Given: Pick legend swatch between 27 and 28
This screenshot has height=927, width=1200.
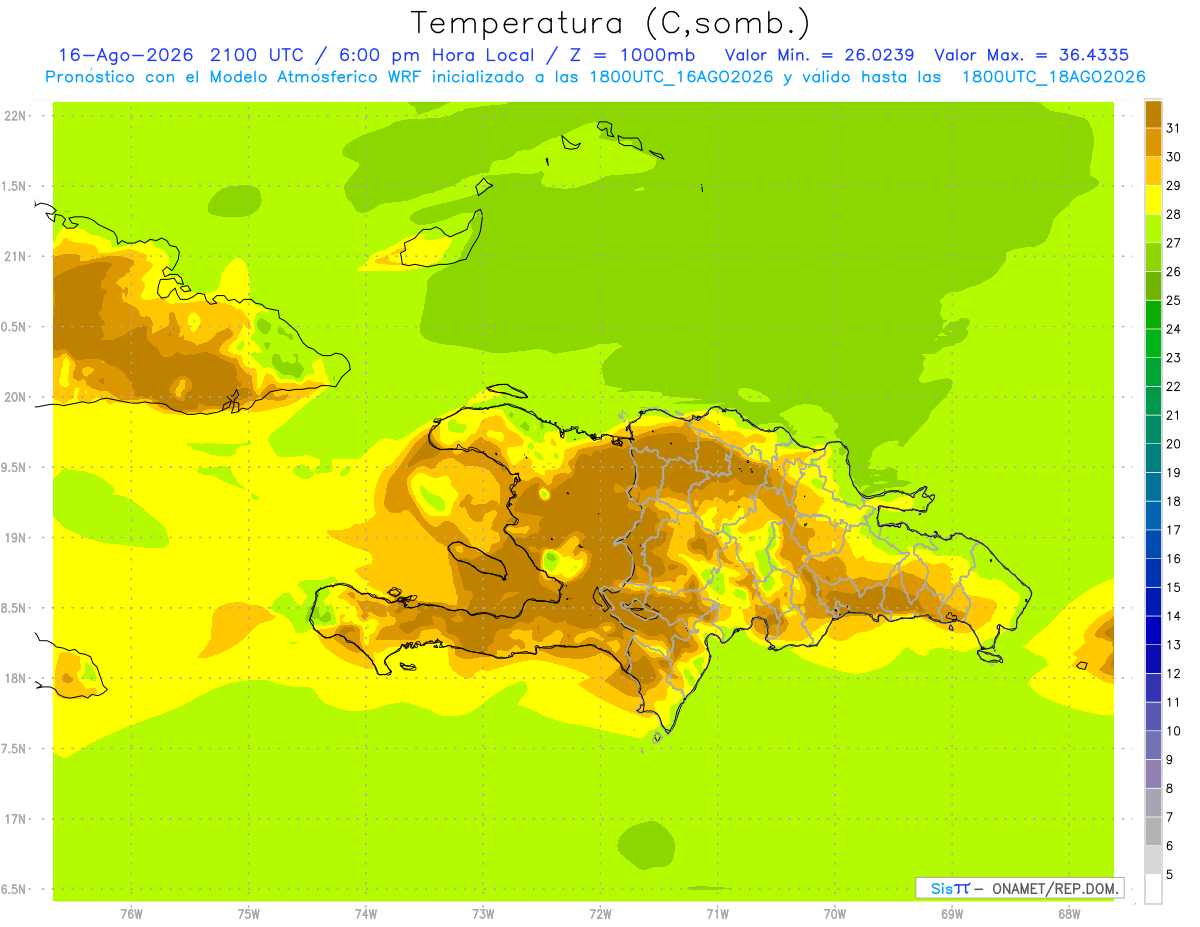Looking at the screenshot, I should (x=1153, y=228).
